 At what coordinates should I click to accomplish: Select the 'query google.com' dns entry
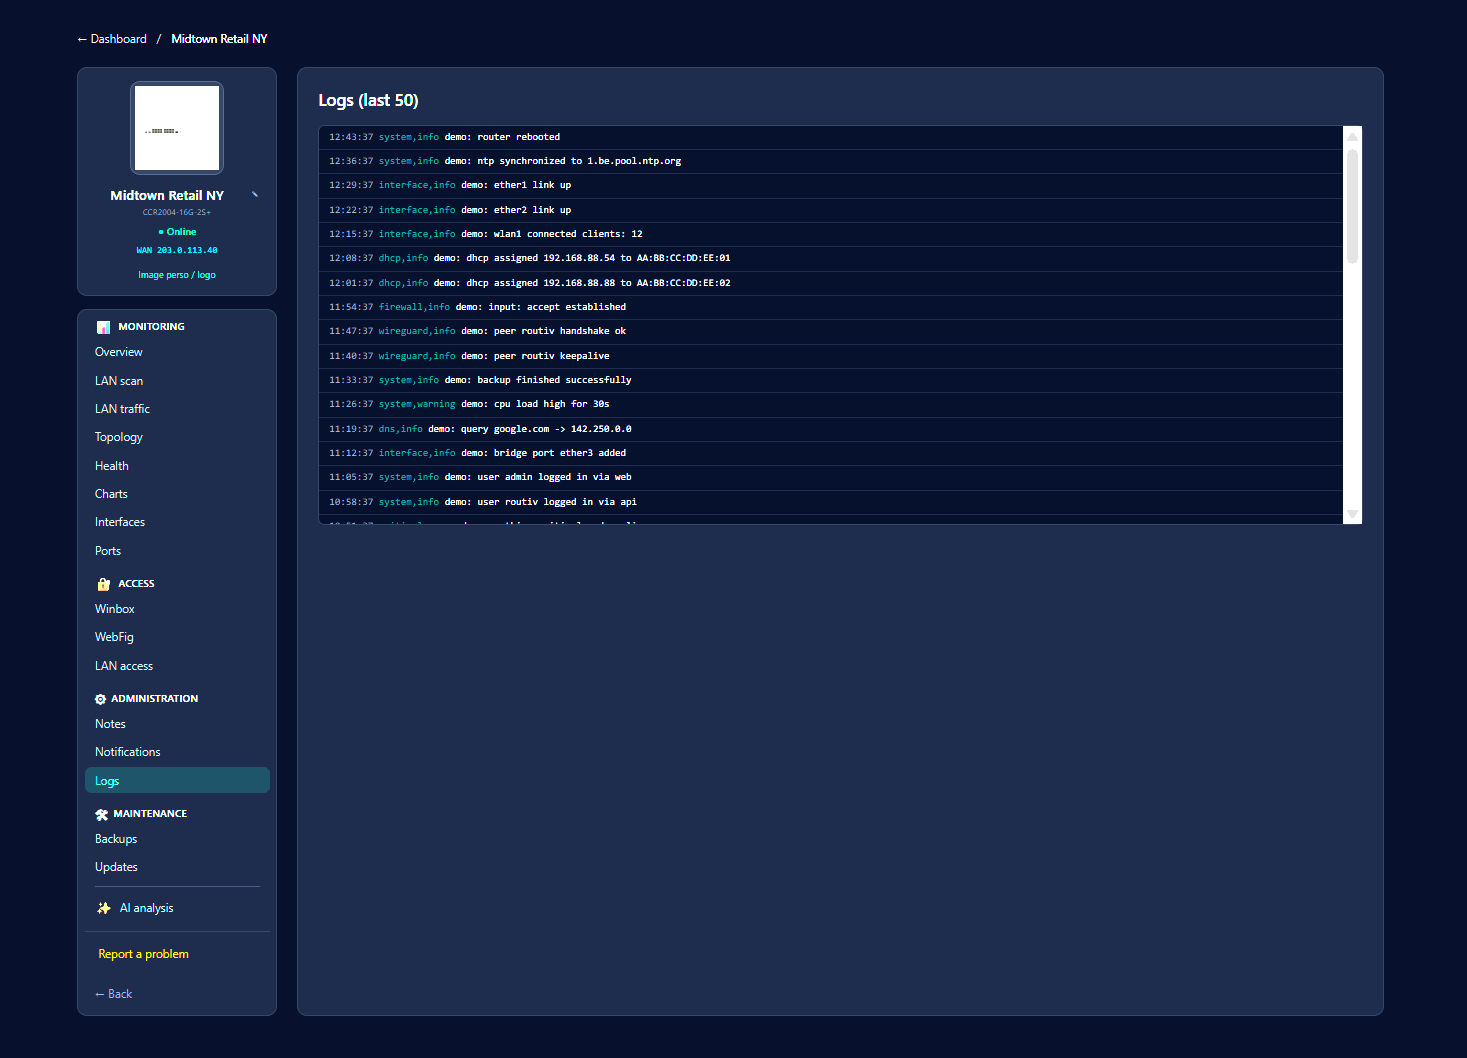pyautogui.click(x=831, y=429)
